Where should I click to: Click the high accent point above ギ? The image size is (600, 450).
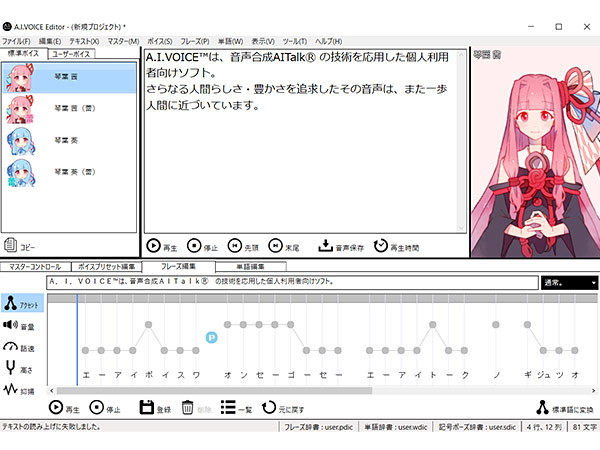[527, 324]
